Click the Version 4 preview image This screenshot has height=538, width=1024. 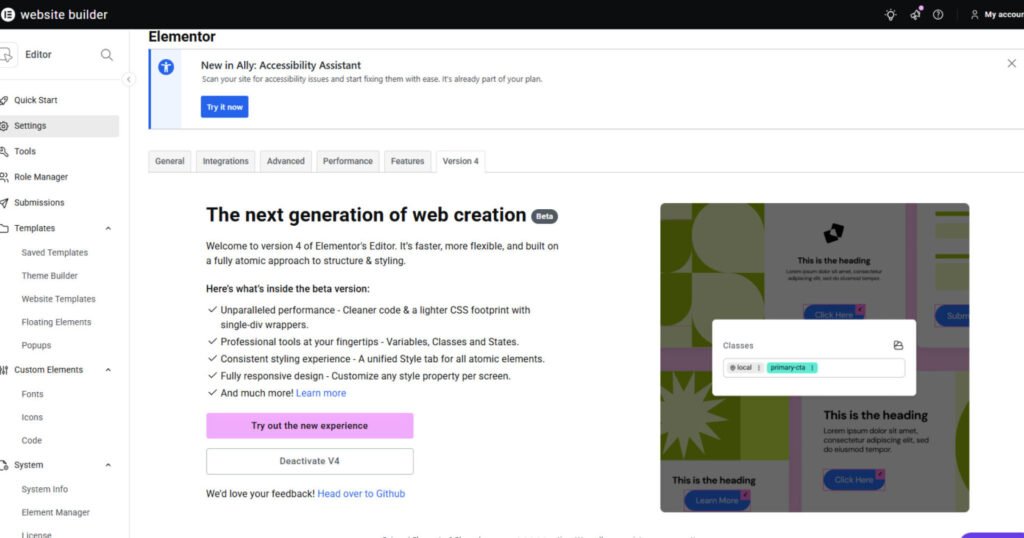coord(814,358)
